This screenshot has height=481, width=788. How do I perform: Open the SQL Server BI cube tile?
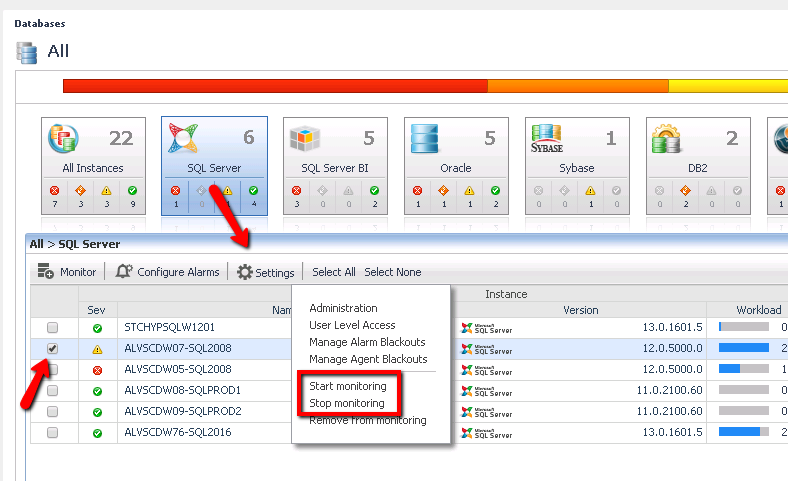335,166
